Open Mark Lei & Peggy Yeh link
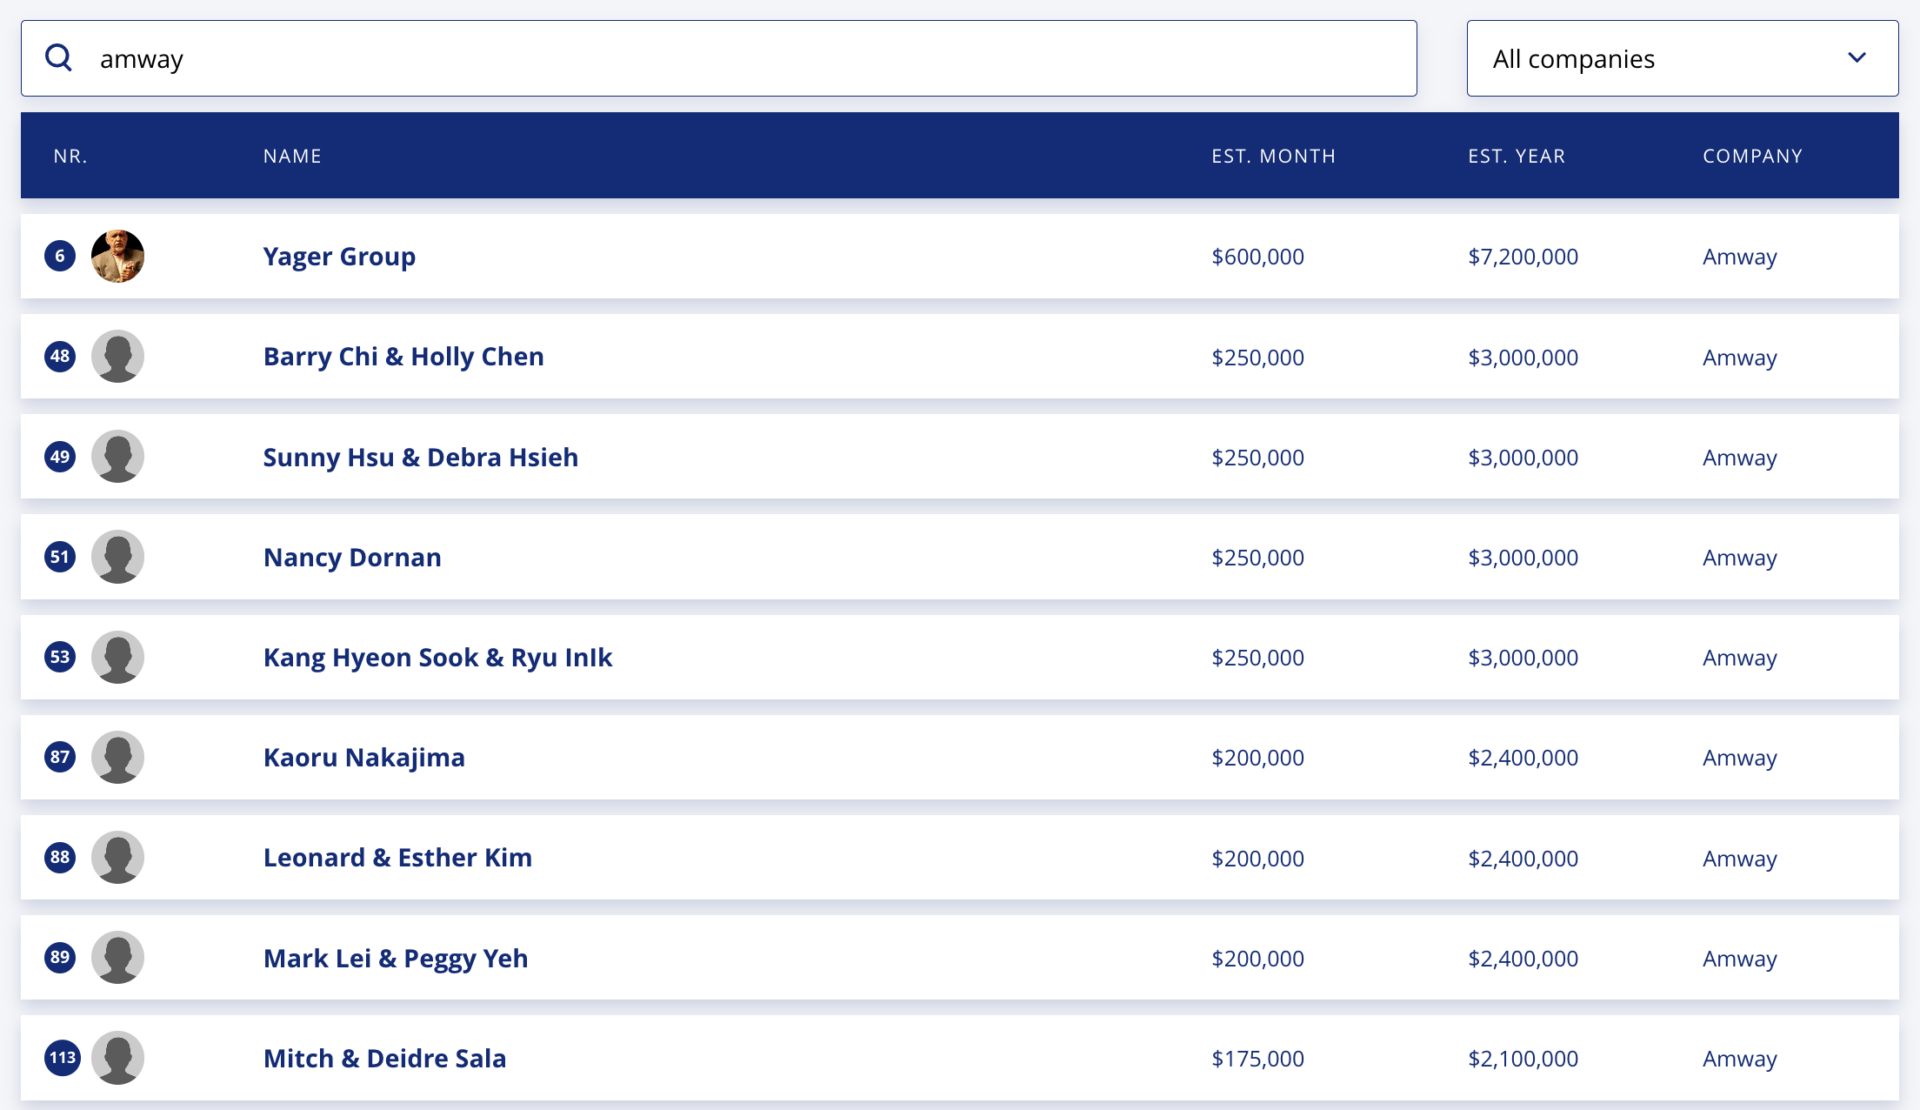 (395, 958)
